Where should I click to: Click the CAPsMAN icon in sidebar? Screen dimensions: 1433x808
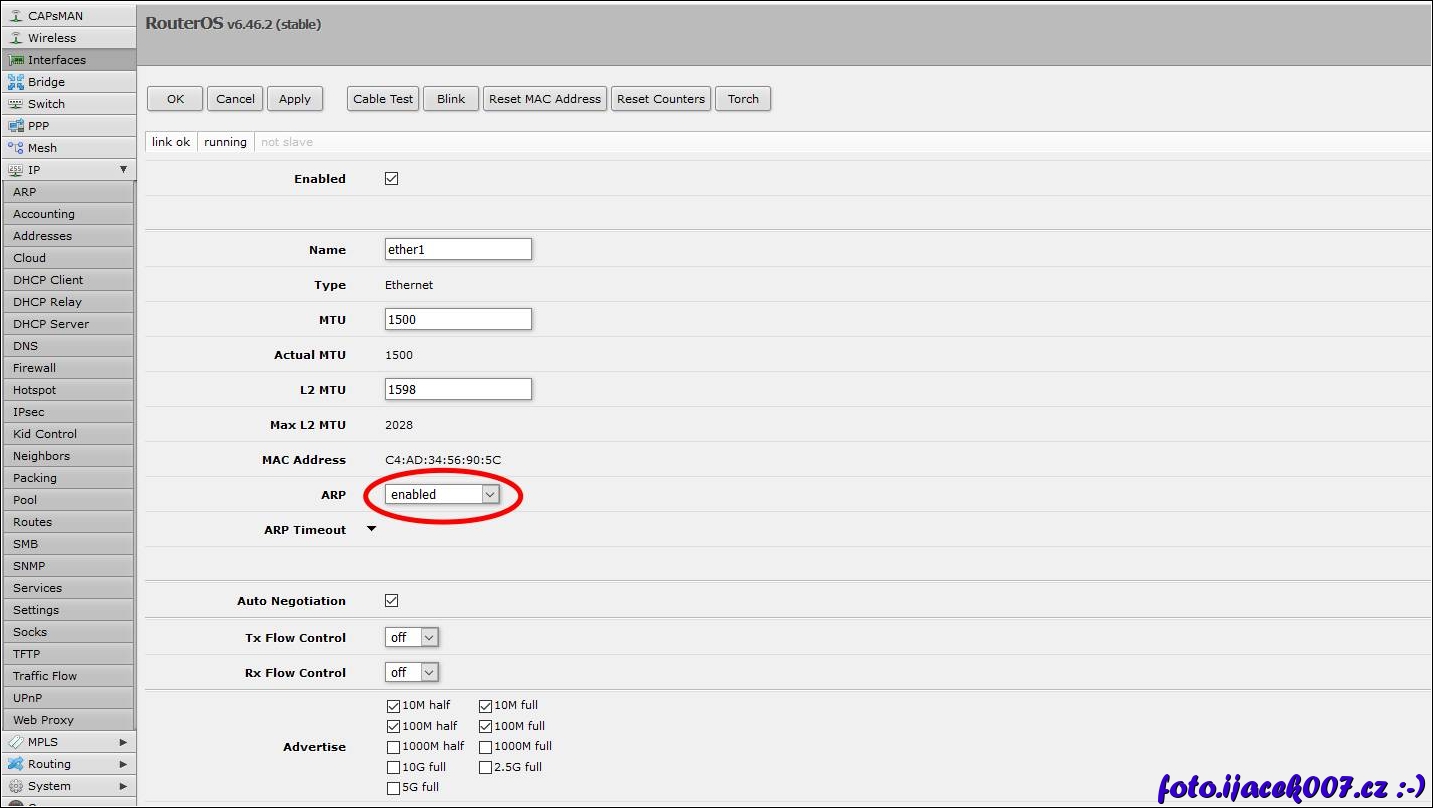[x=15, y=16]
